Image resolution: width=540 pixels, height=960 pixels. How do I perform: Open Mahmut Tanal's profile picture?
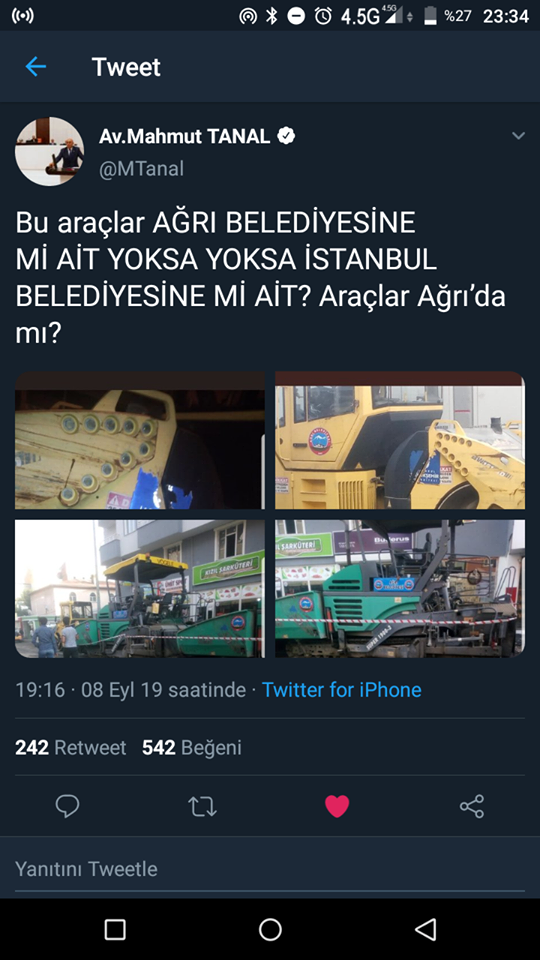[50, 151]
